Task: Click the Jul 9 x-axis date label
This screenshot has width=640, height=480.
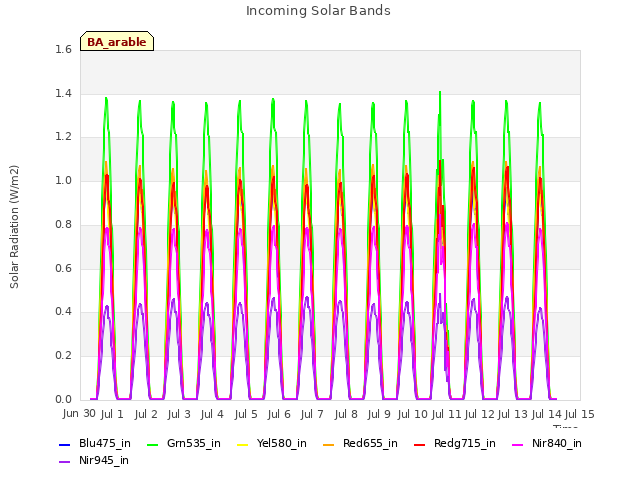Action: [x=379, y=414]
